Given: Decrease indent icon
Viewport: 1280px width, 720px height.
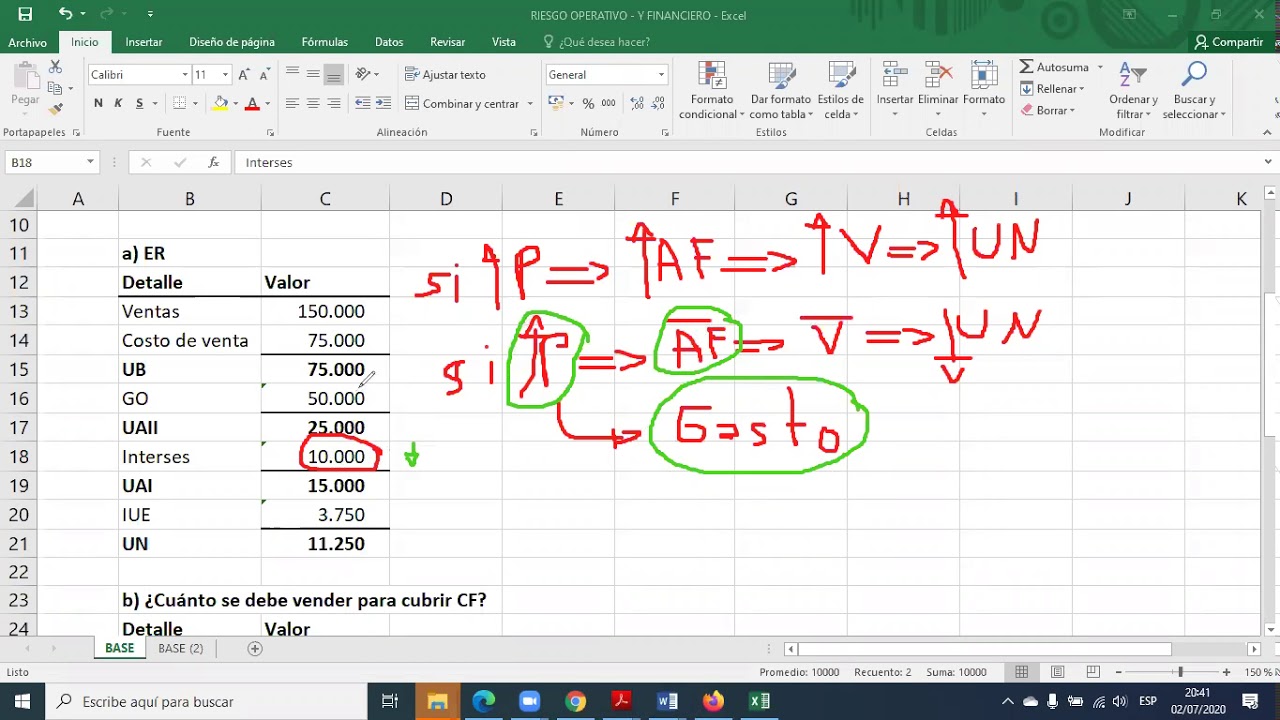Looking at the screenshot, I should click(363, 103).
